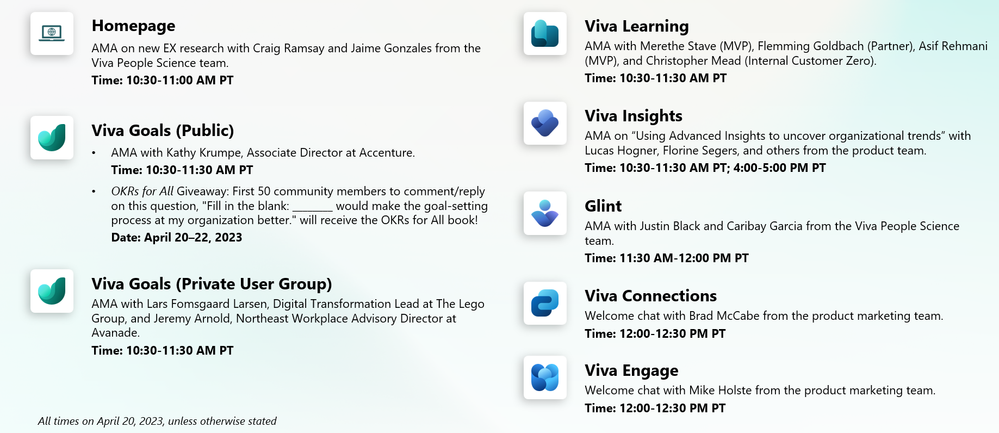Open the Viva Goals (Private User Group) heading

pyautogui.click(x=212, y=284)
